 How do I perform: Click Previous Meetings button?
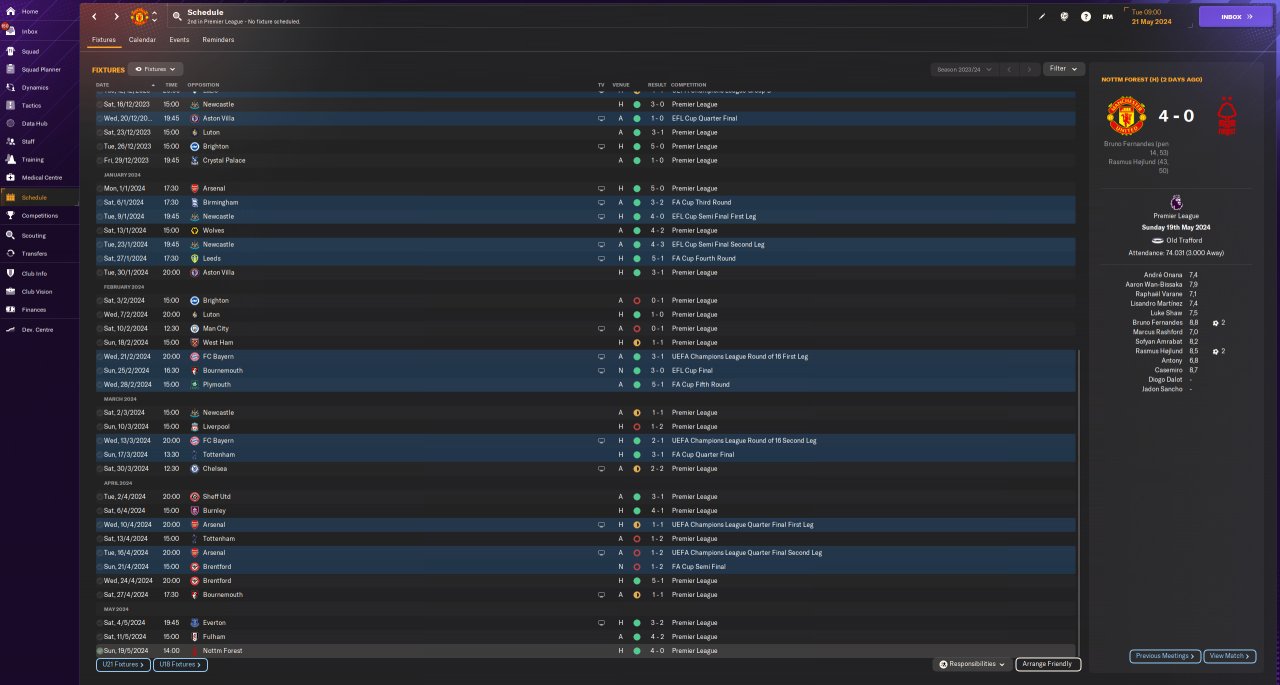point(1165,656)
